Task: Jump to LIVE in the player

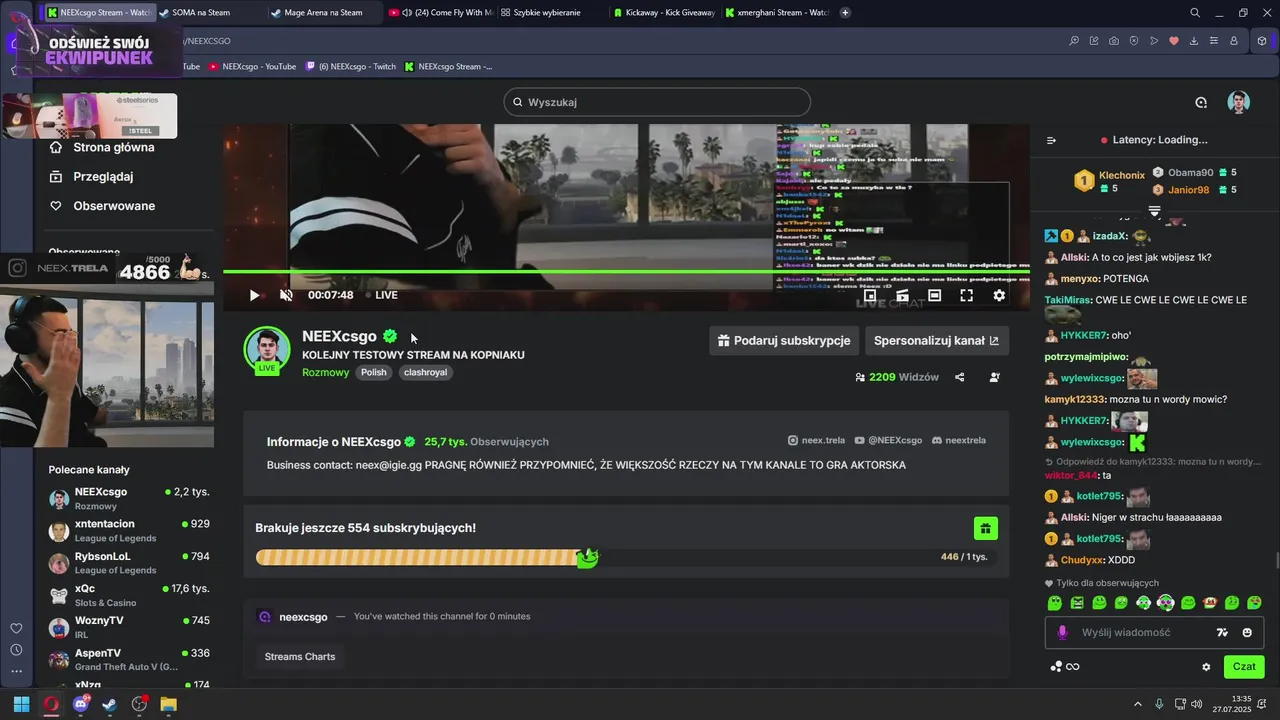Action: (386, 295)
